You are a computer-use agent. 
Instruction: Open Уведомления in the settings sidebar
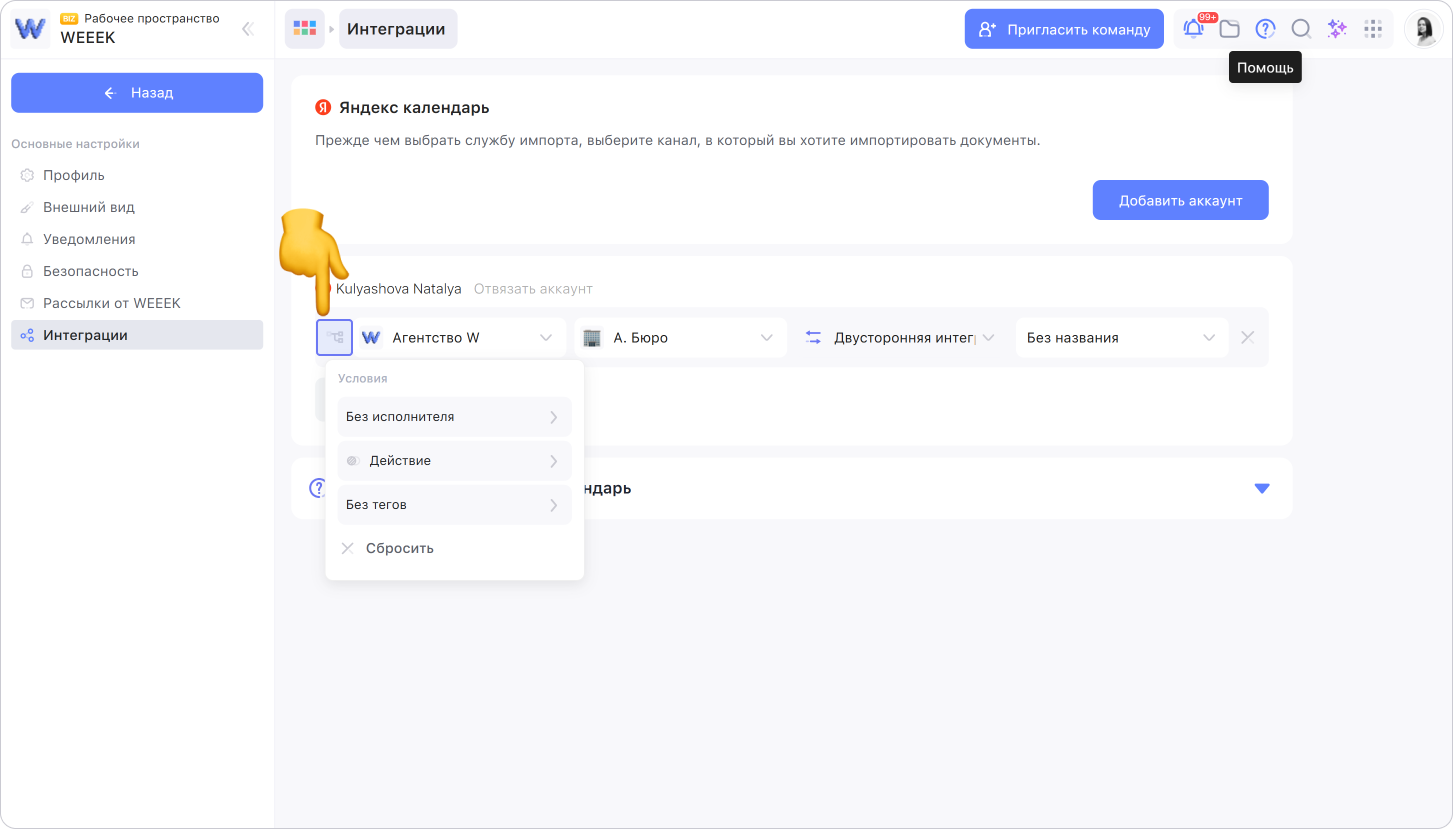point(89,239)
